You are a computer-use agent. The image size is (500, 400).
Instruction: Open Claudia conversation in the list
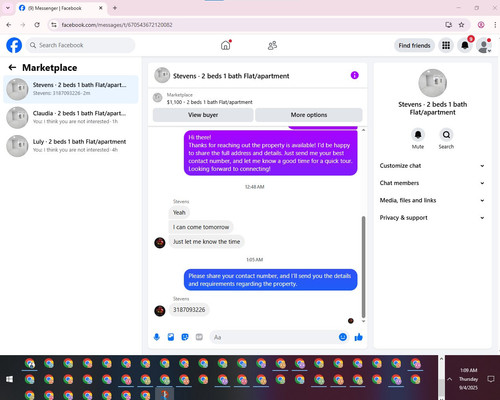click(x=71, y=117)
